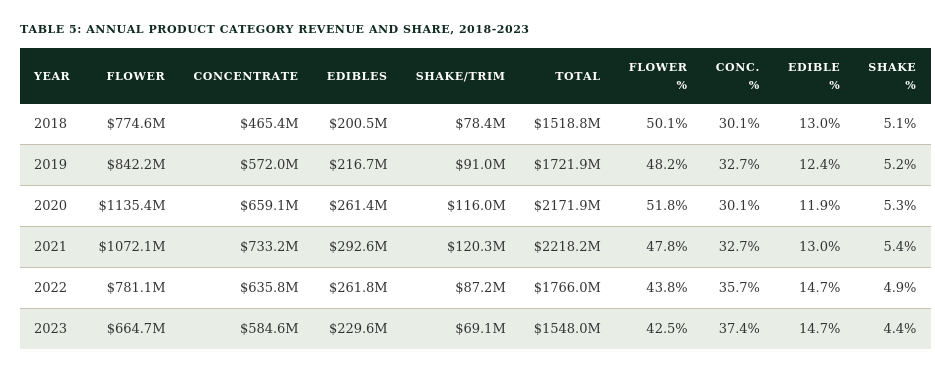Select flower revenue $774.6M
Screen dimensions: 935x369
pyautogui.click(x=136, y=123)
